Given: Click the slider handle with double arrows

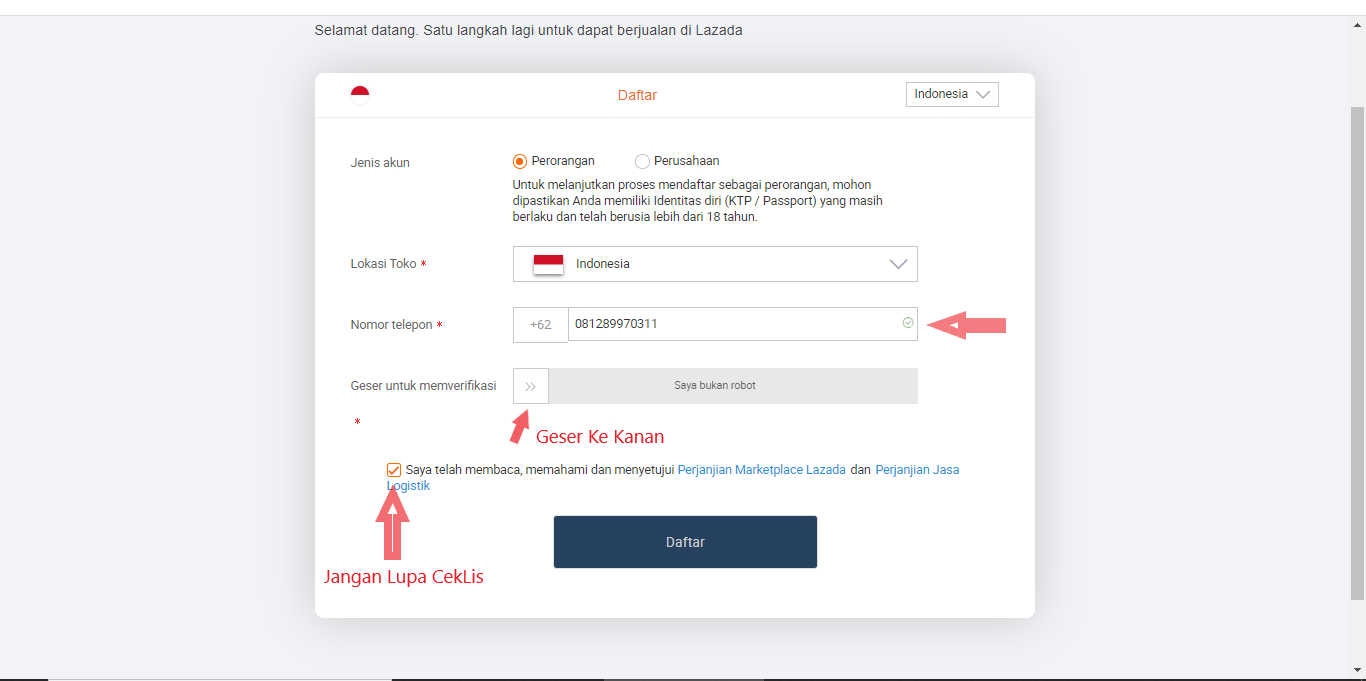Looking at the screenshot, I should click(x=531, y=386).
